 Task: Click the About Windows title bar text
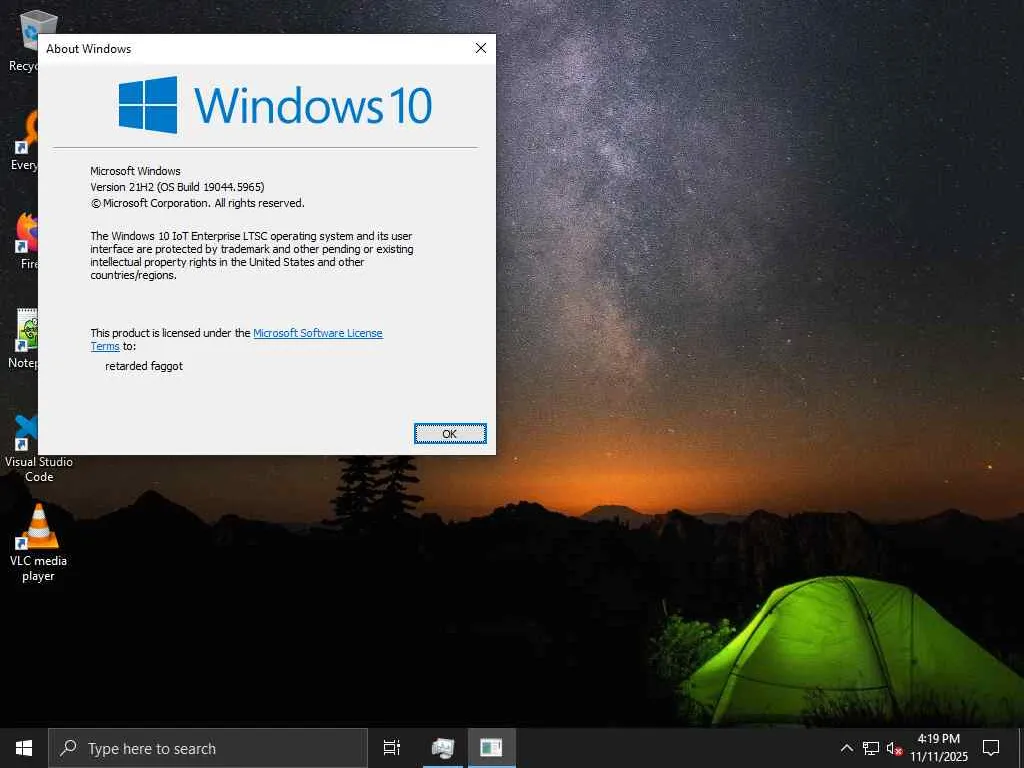coord(89,49)
